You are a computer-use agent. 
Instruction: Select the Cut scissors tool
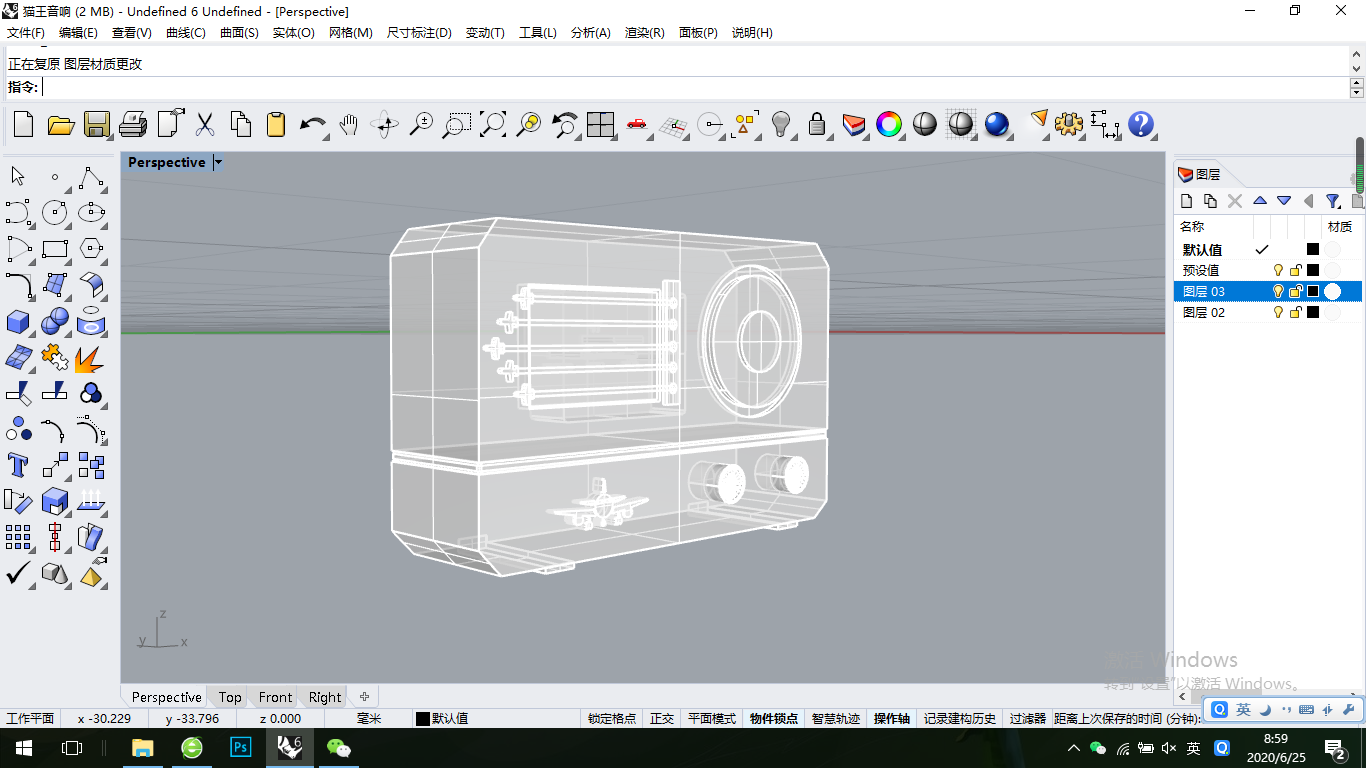tap(205, 124)
